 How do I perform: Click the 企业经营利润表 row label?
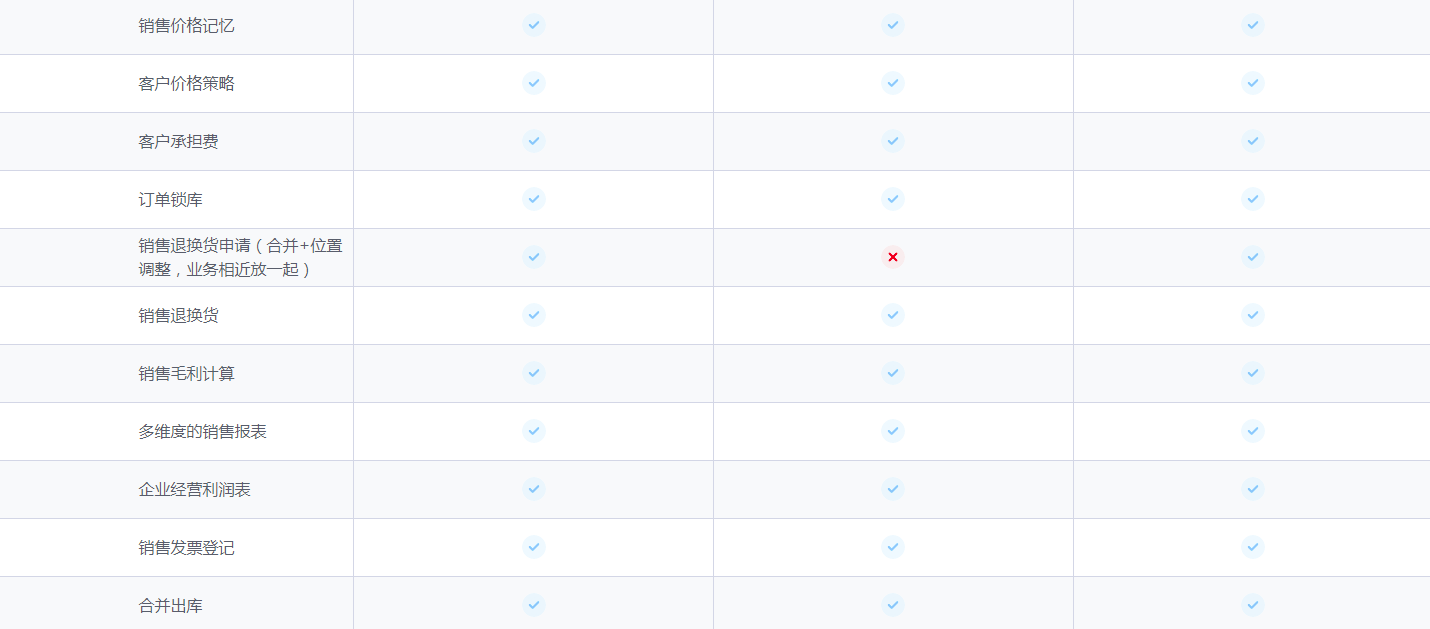(195, 490)
